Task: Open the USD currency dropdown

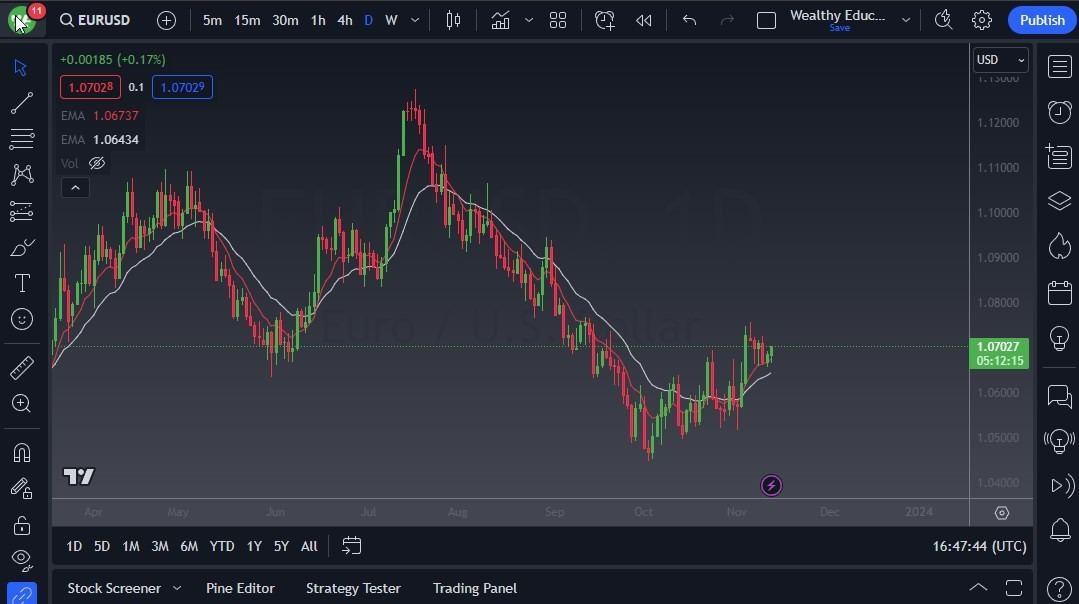Action: coord(999,60)
